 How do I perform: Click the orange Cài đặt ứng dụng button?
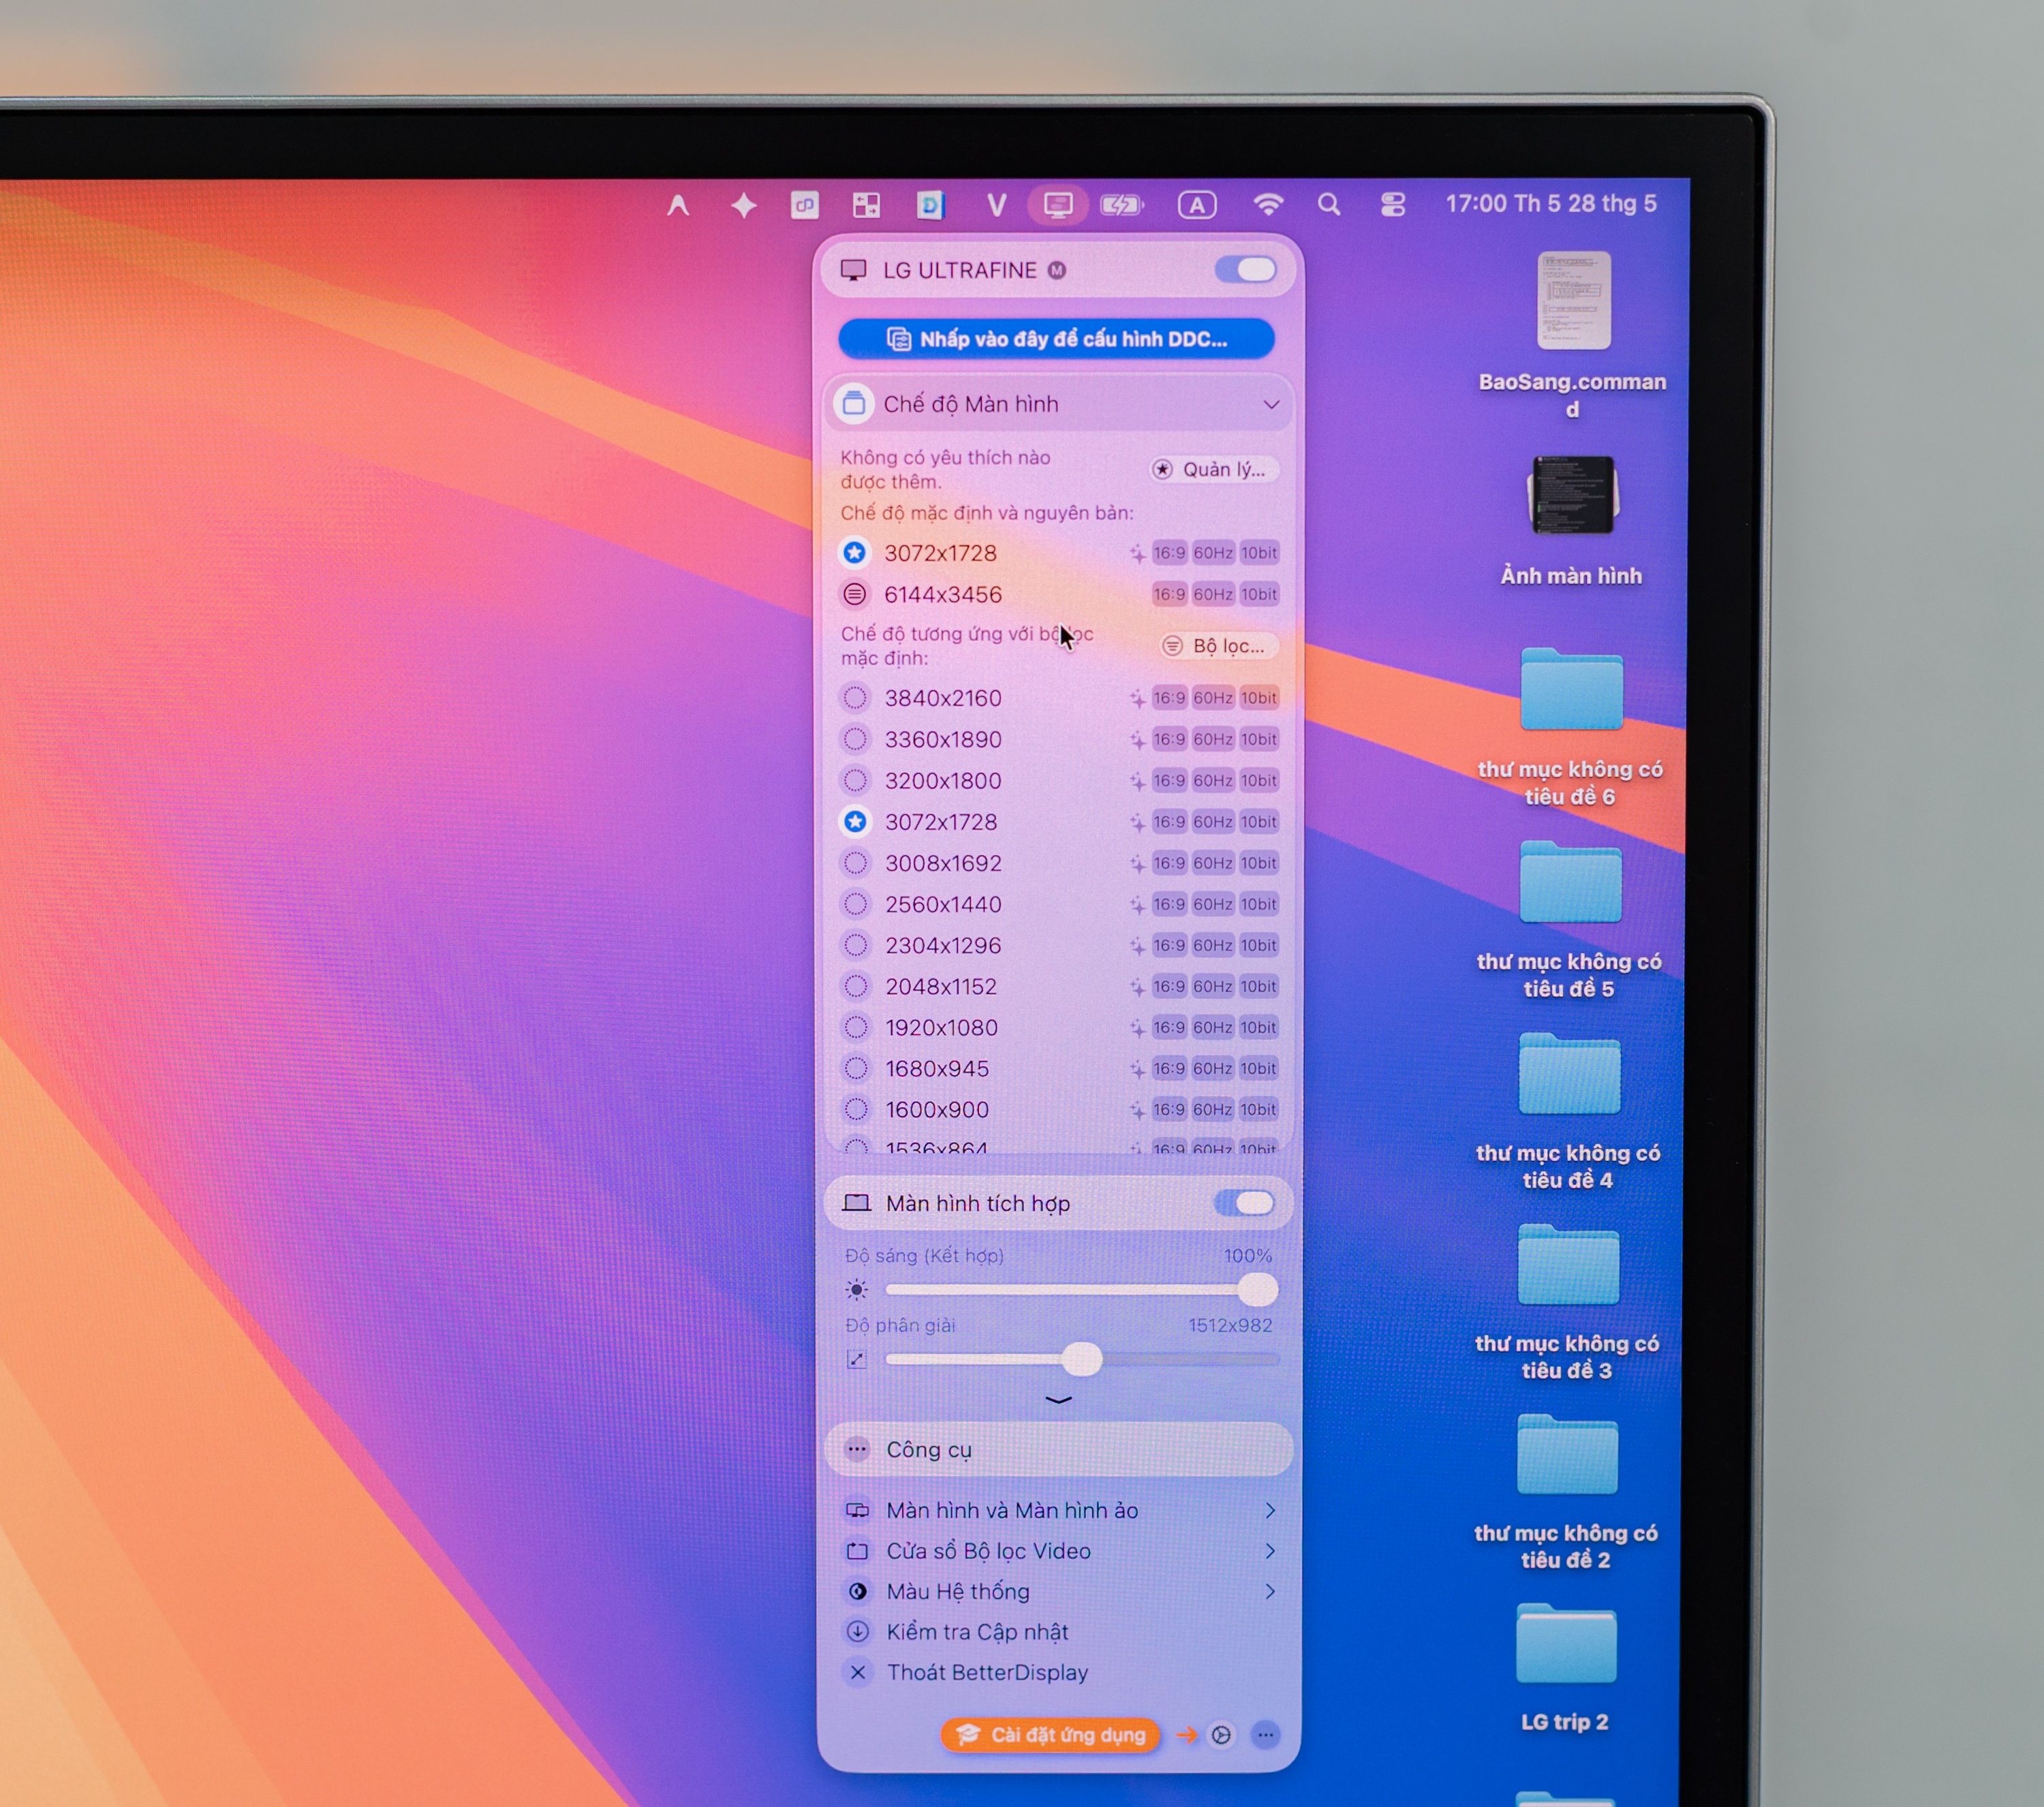(x=1050, y=1735)
